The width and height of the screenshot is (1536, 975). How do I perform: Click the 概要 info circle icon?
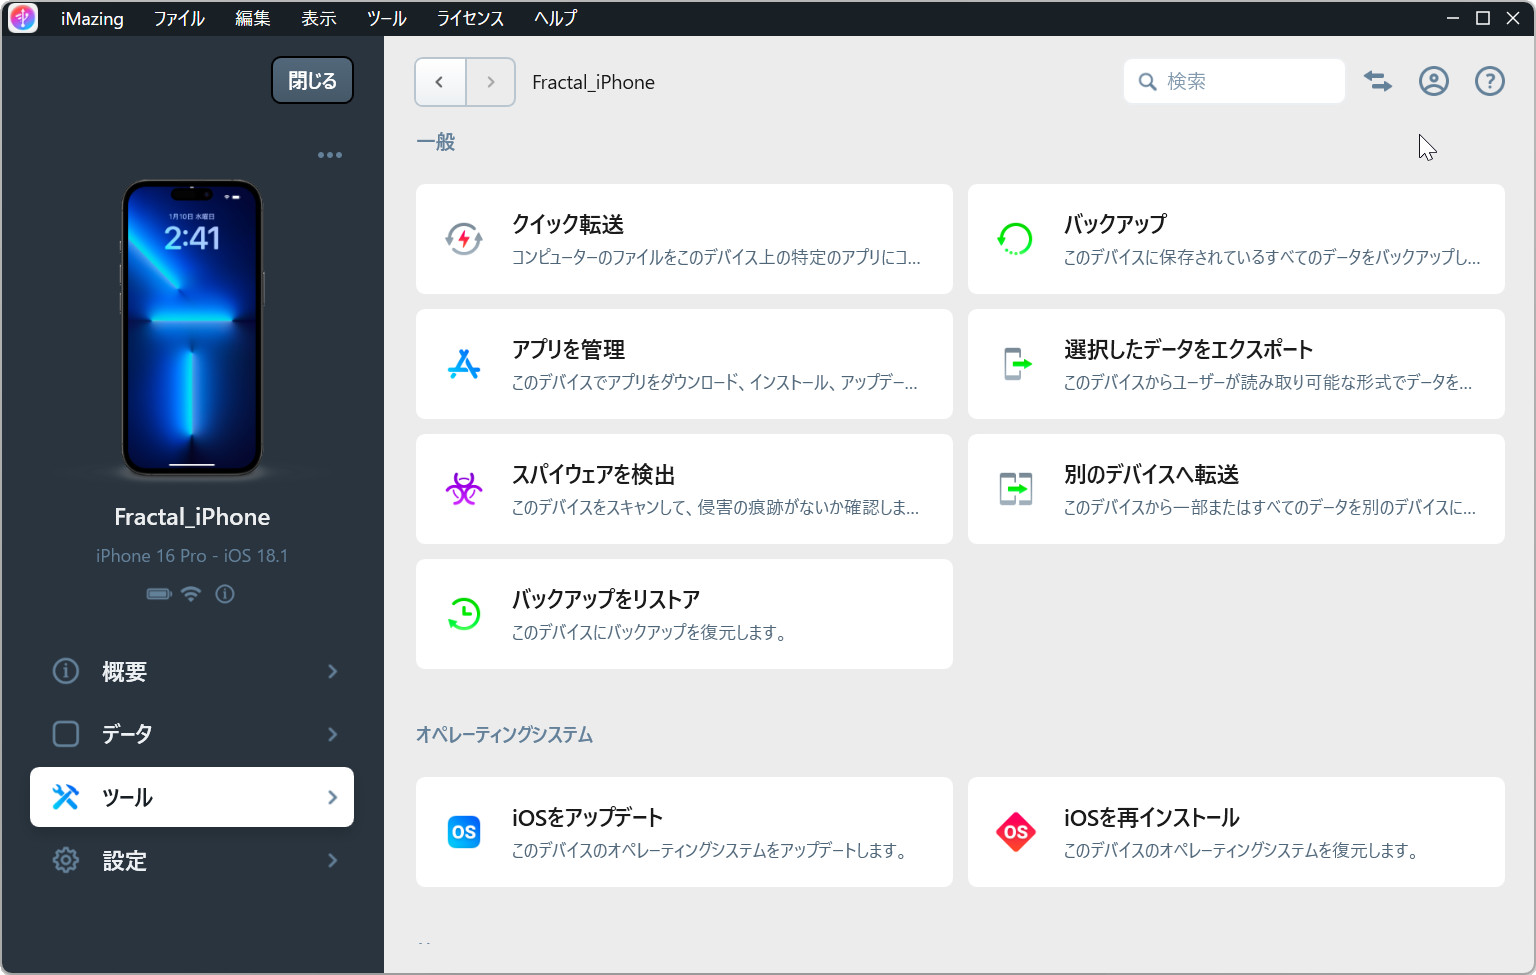point(66,671)
